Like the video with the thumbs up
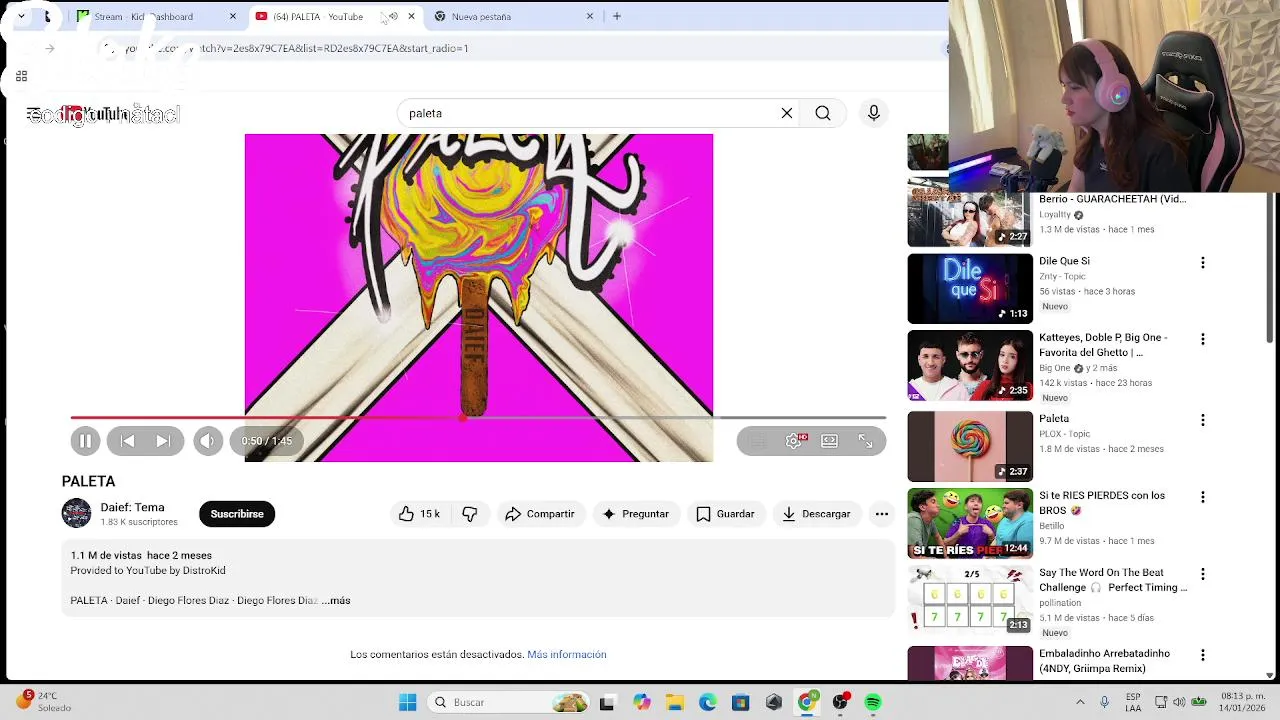This screenshot has width=1280, height=720. 418,514
